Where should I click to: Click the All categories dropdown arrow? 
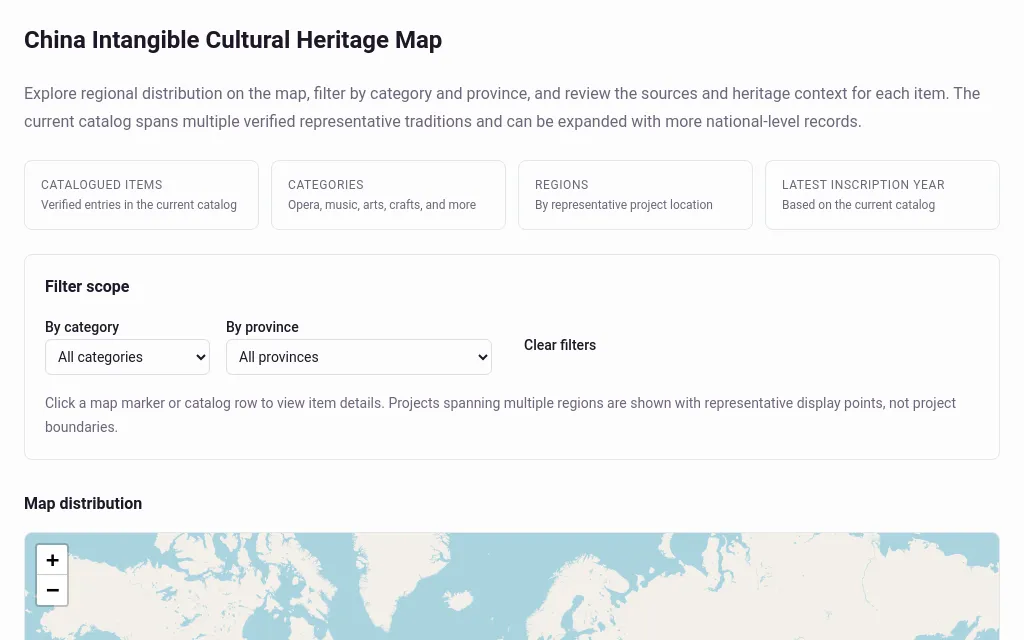click(200, 357)
